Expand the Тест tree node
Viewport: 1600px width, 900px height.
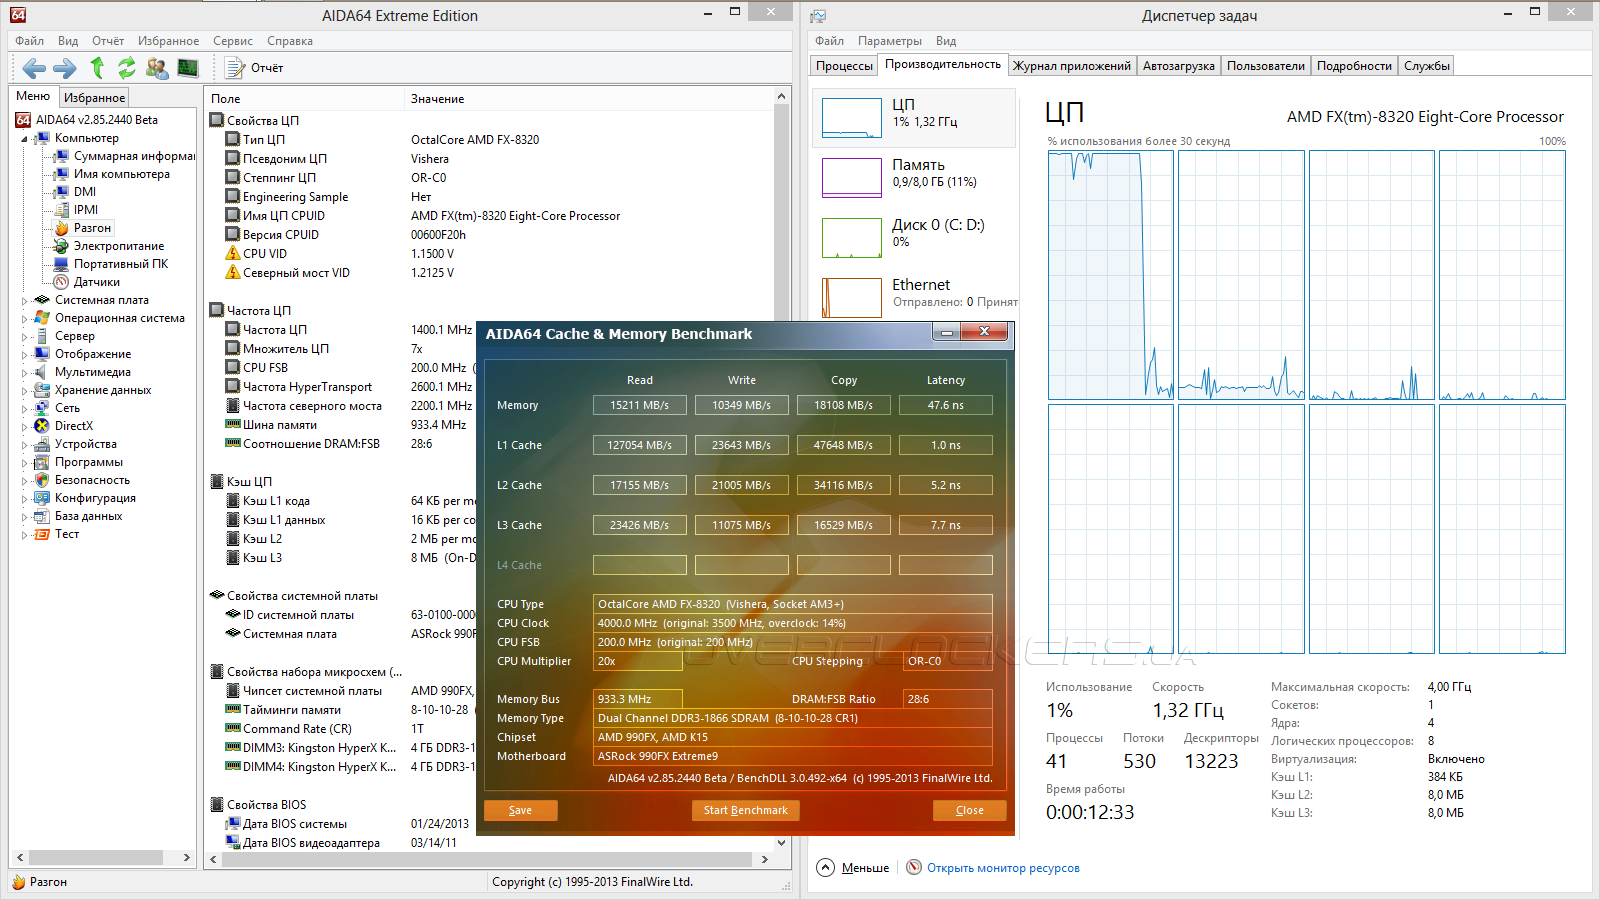pyautogui.click(x=24, y=535)
